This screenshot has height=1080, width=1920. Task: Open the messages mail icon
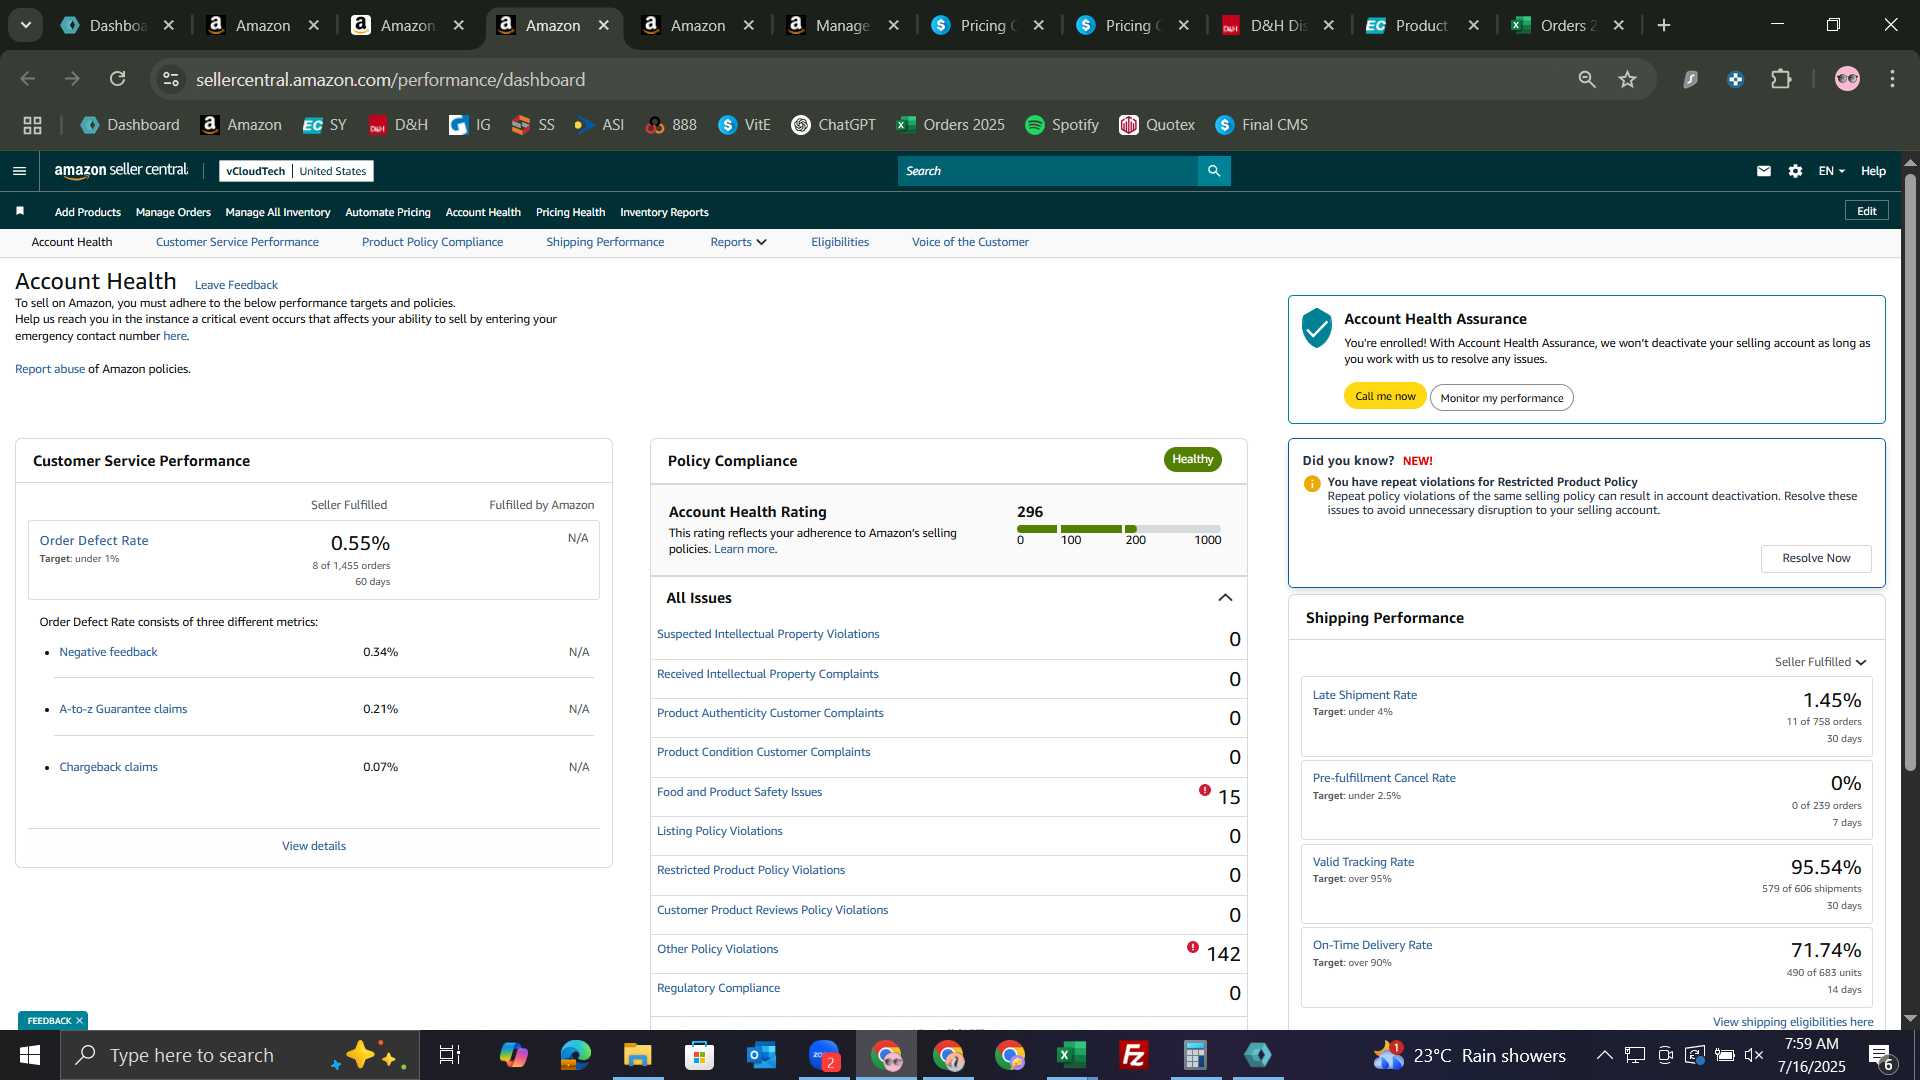click(1764, 171)
